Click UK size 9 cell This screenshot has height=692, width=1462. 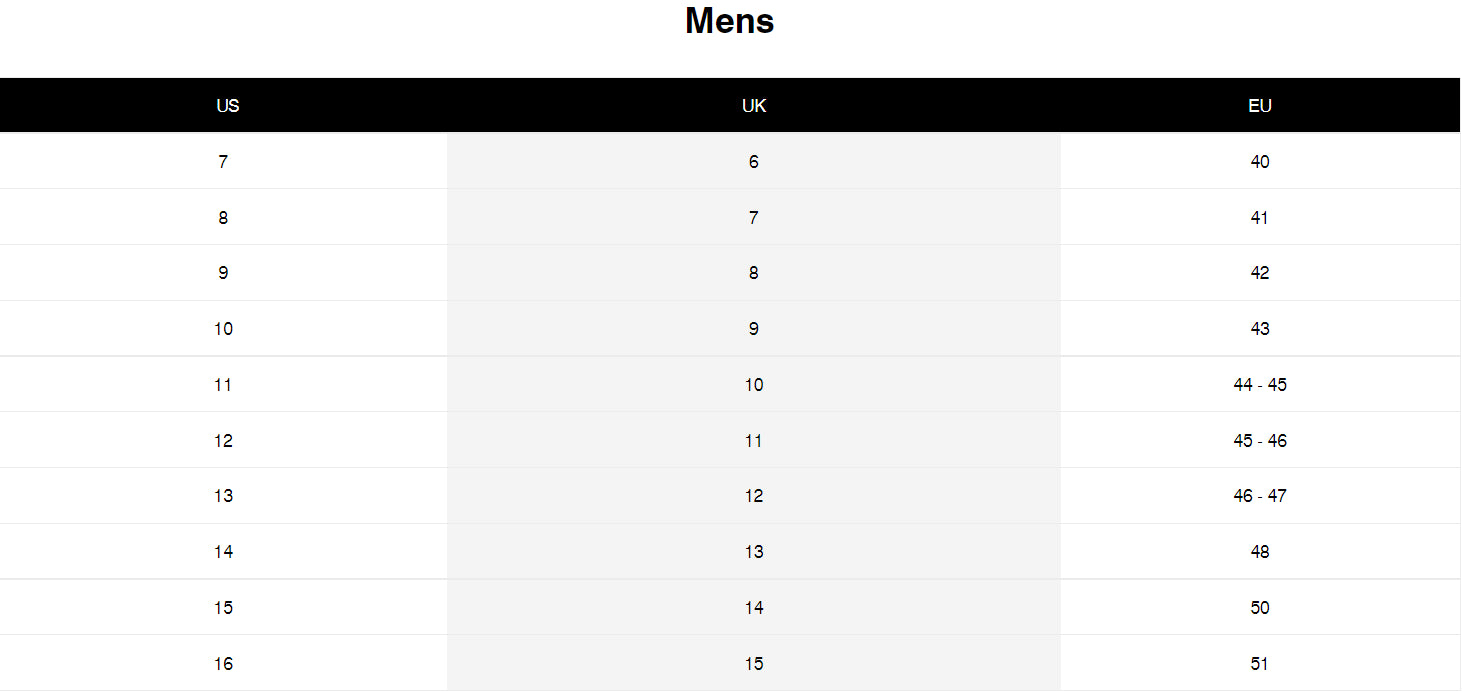pos(754,329)
